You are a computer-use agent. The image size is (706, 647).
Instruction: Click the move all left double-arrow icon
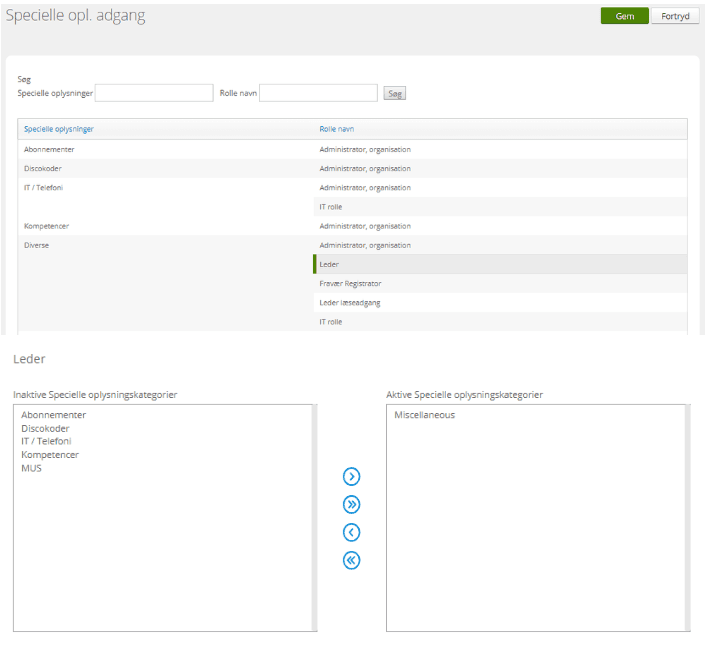tap(351, 560)
